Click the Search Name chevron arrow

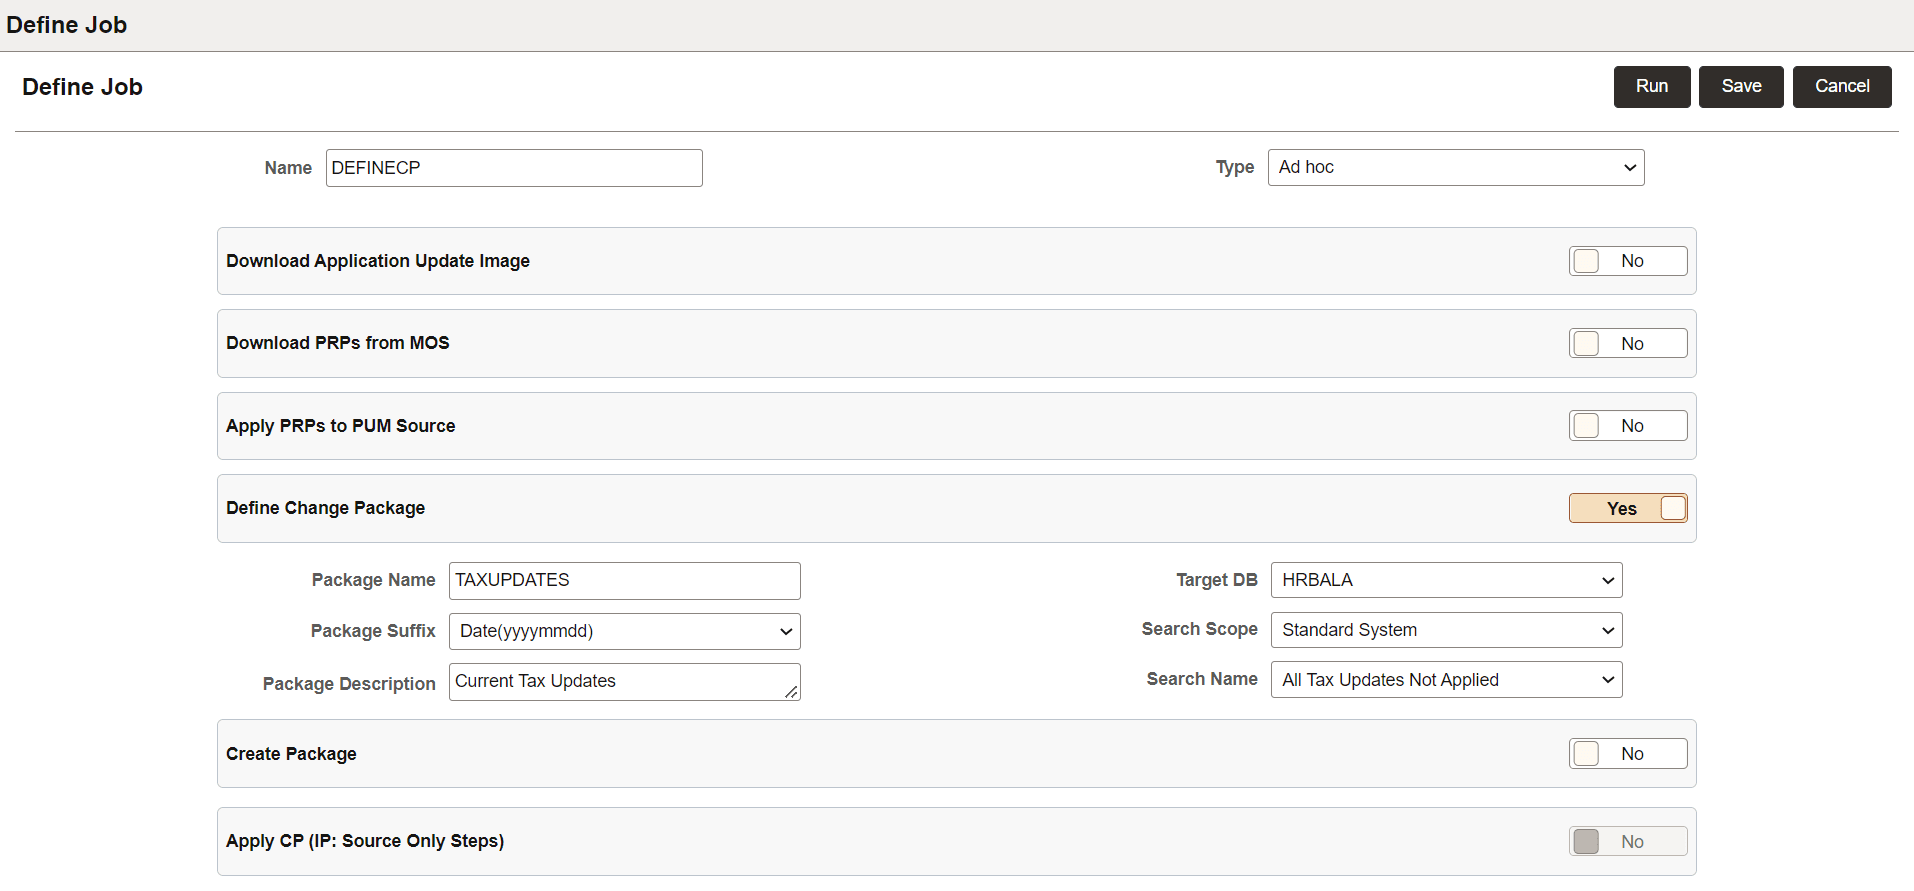pyautogui.click(x=1608, y=680)
